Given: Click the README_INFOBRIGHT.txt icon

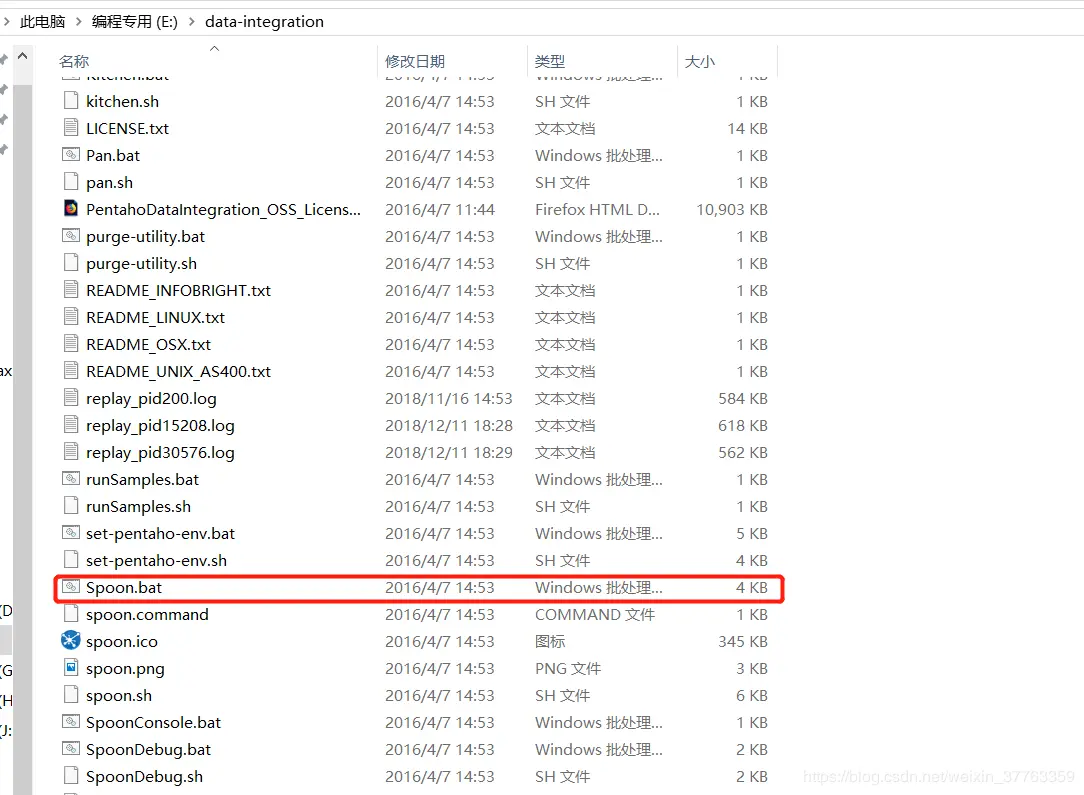Looking at the screenshot, I should tap(71, 290).
